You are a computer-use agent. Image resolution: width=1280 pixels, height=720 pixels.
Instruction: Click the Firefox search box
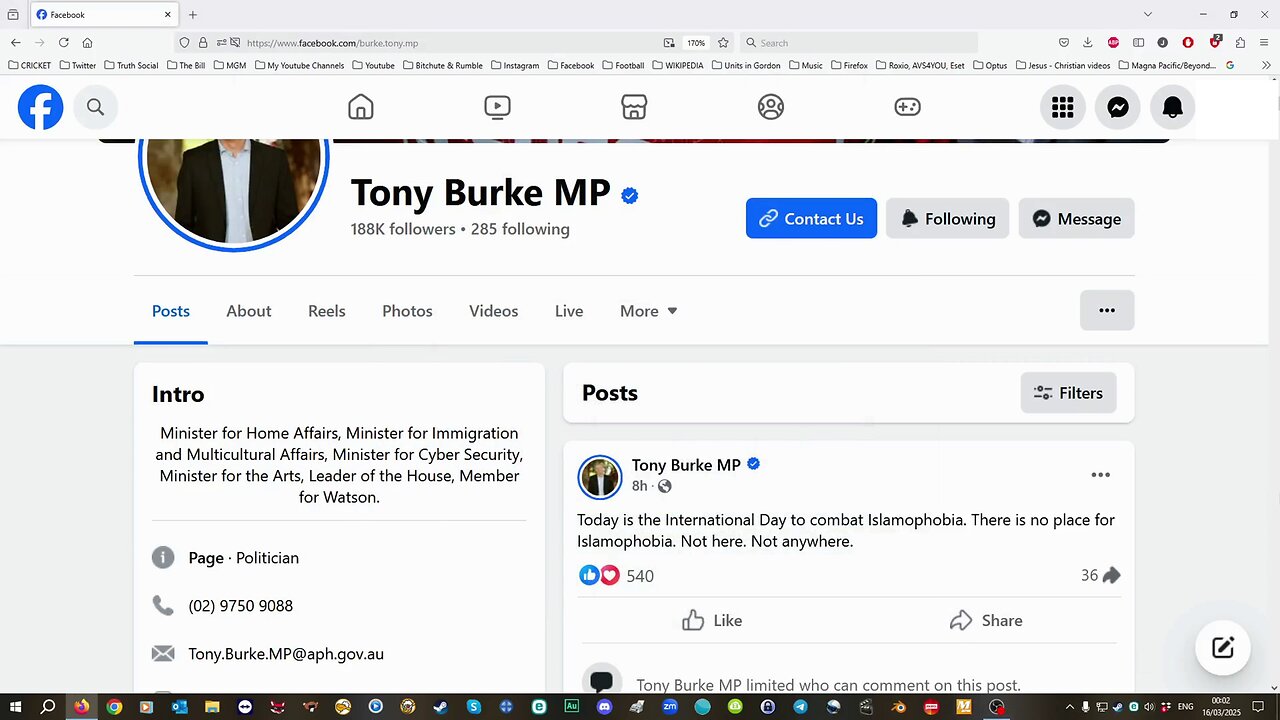click(x=858, y=42)
